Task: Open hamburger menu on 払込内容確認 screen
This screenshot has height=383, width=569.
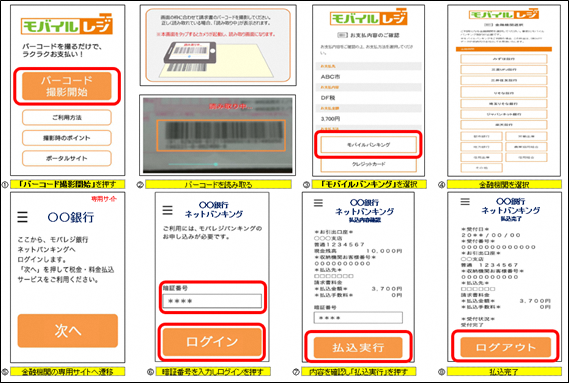Action: pyautogui.click(x=318, y=203)
